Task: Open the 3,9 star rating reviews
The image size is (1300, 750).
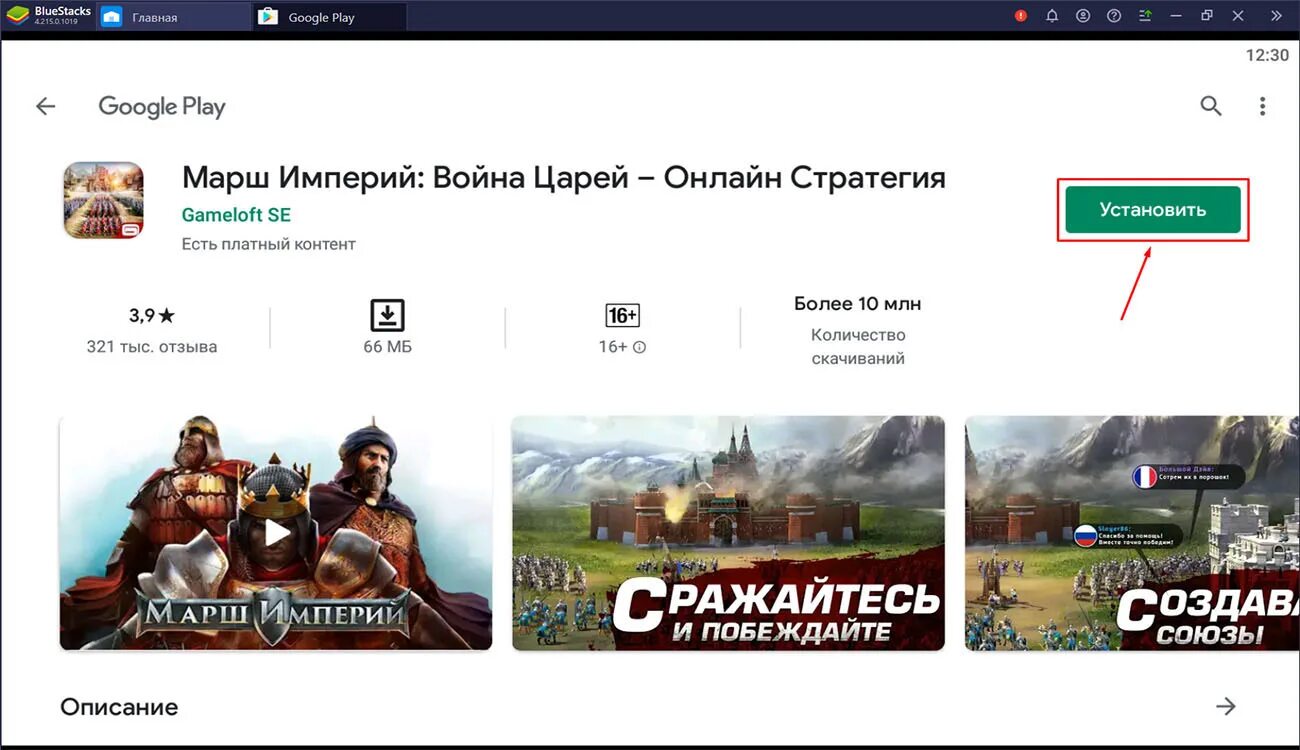Action: tap(152, 316)
